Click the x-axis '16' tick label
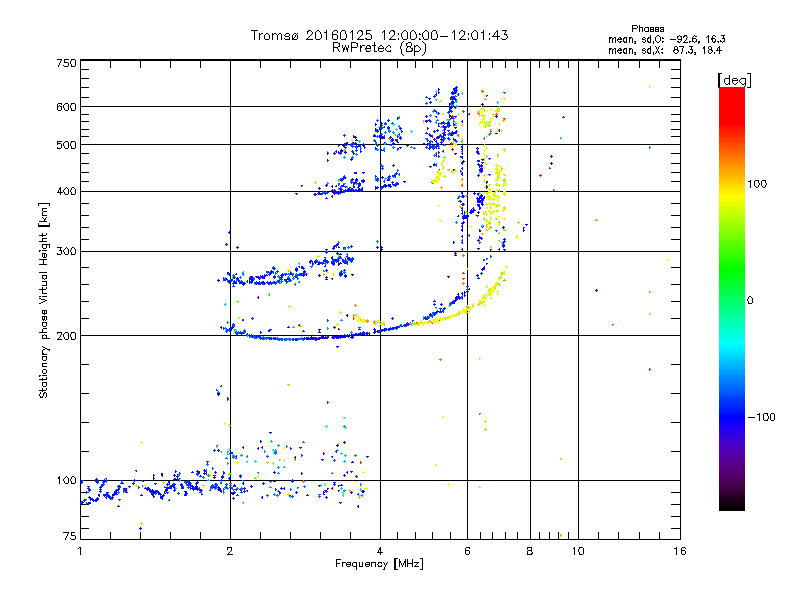 click(680, 551)
